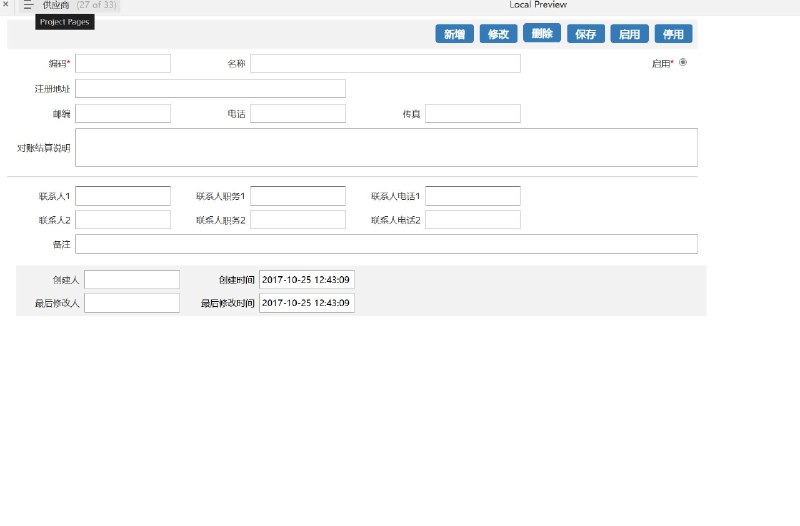Click the 最后修改时间 label
800x526 pixels.
[227, 303]
